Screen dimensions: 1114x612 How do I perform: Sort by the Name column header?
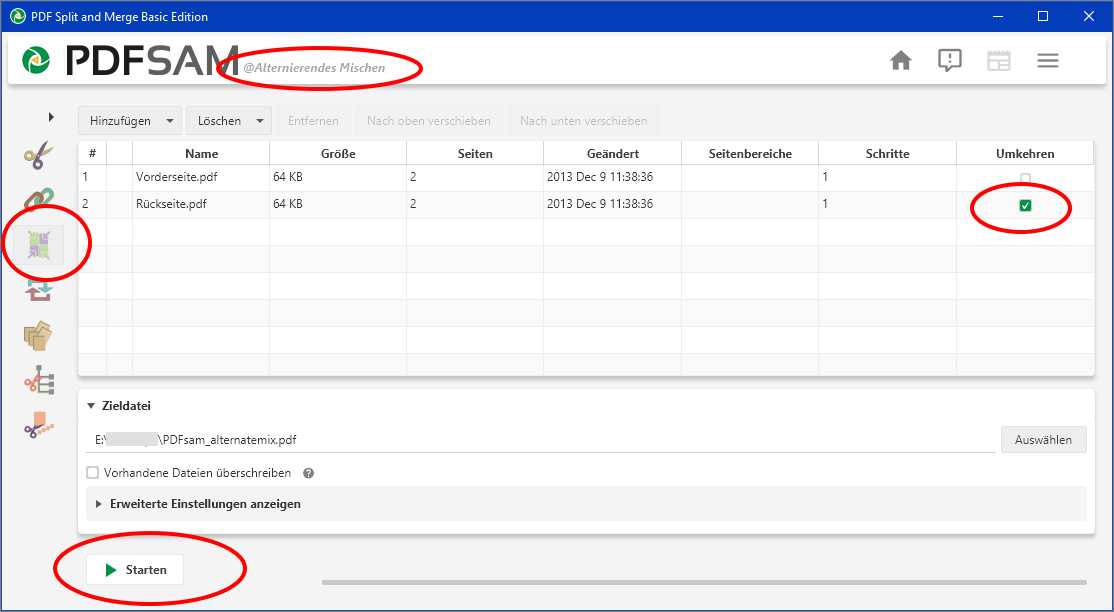[x=201, y=154]
